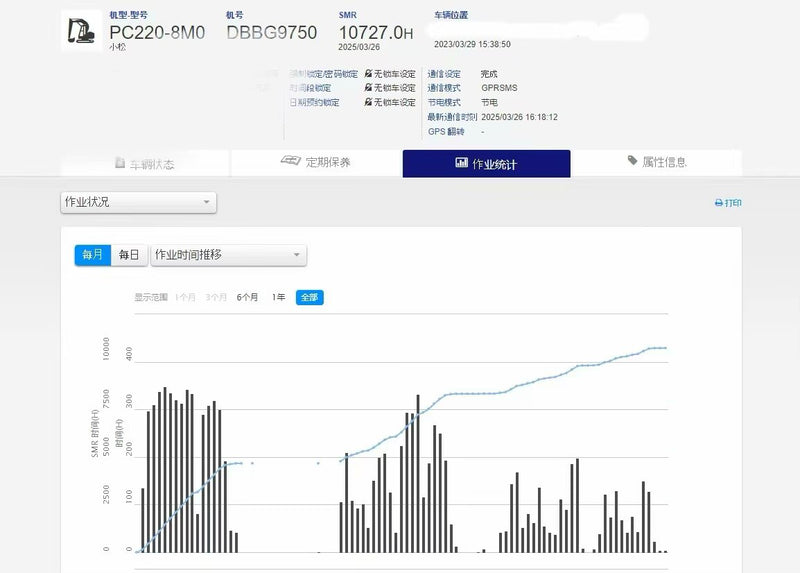Set display range to 1年
Image resolution: width=800 pixels, height=573 pixels.
coord(278,297)
